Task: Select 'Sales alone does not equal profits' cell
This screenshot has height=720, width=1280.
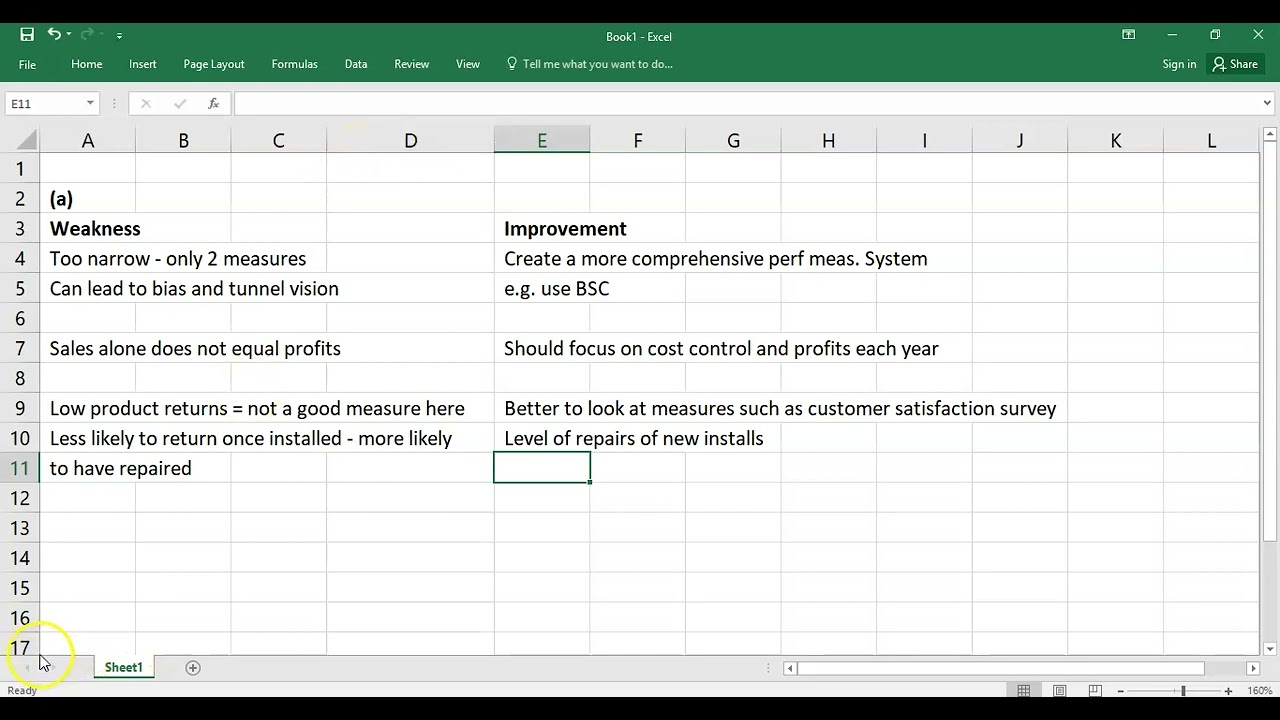Action: click(88, 348)
